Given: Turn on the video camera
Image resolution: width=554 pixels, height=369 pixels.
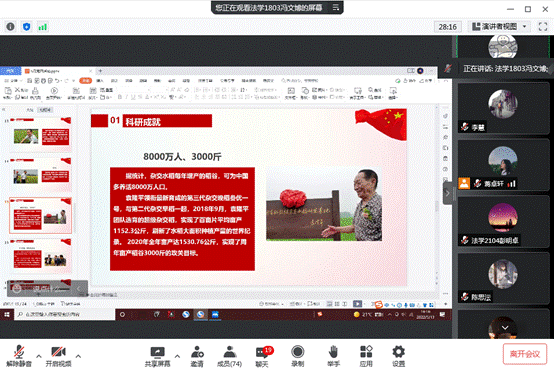Looking at the screenshot, I should click(x=58, y=356).
